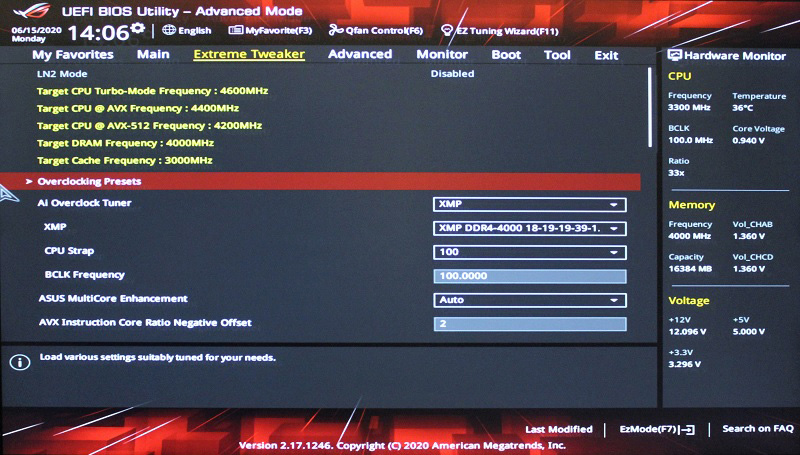Click the 06/15/2020 date
Viewport: 800px width, 455px height.
coord(36,30)
